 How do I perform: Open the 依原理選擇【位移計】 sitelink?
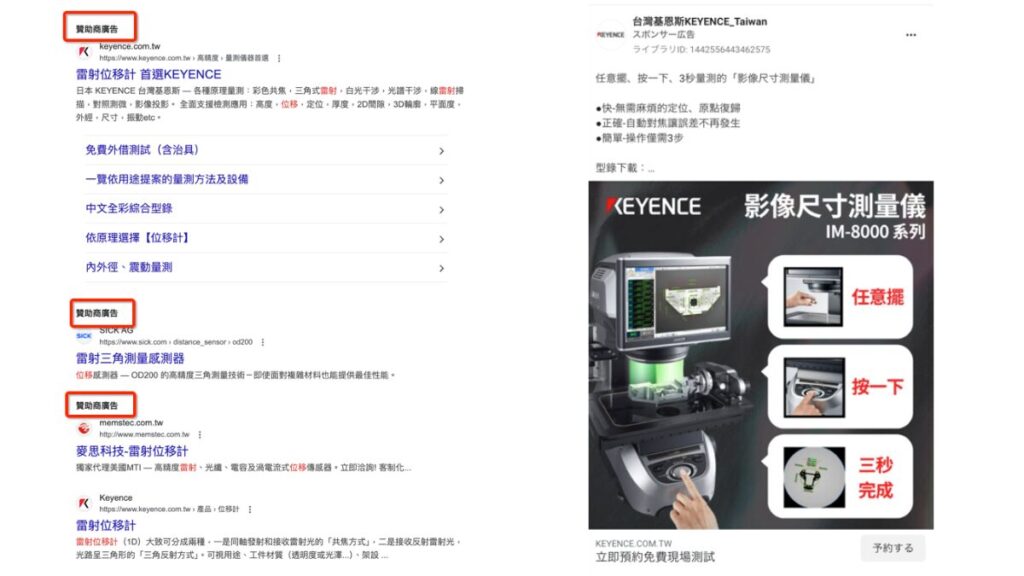[x=137, y=238]
